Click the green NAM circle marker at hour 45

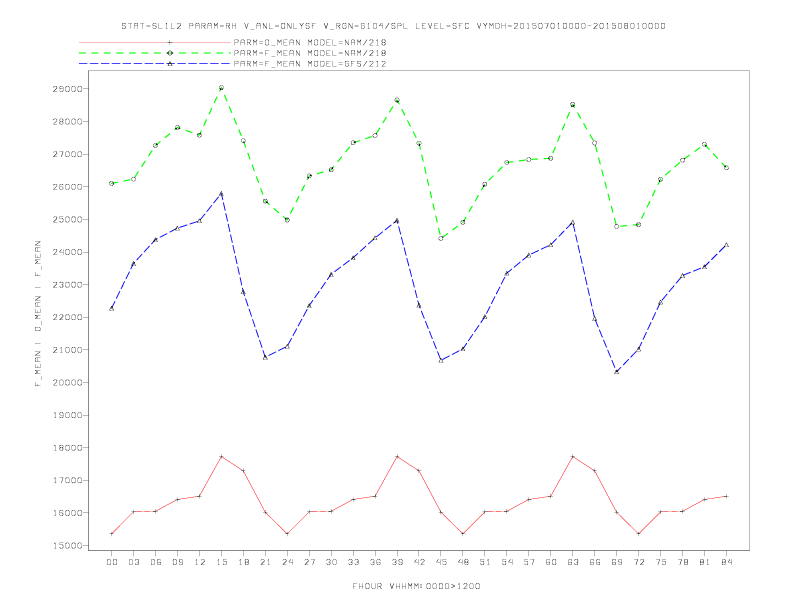[x=441, y=238]
